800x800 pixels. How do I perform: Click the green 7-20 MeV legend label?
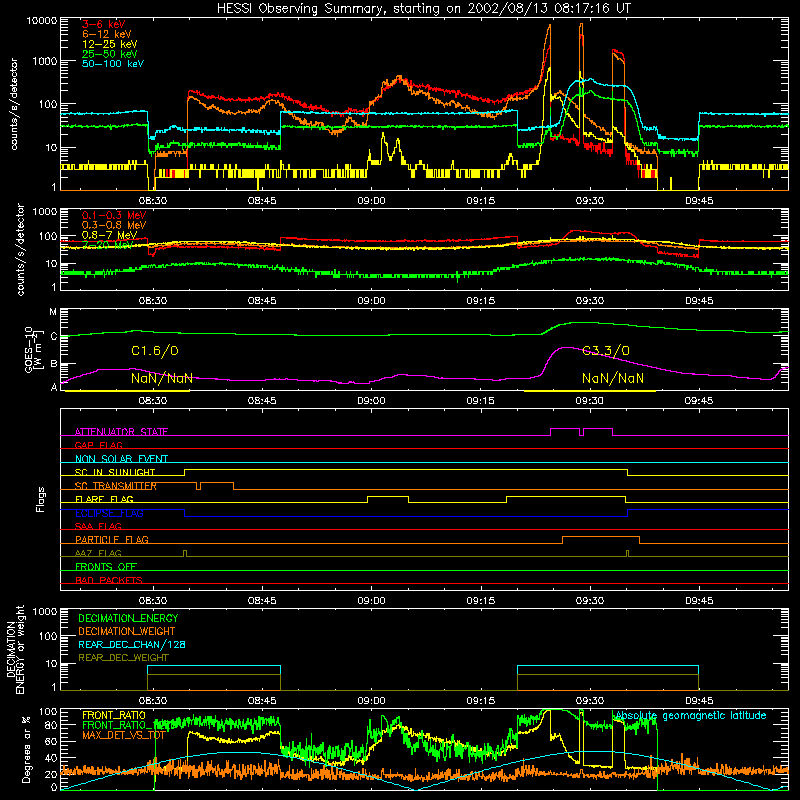pyautogui.click(x=107, y=245)
